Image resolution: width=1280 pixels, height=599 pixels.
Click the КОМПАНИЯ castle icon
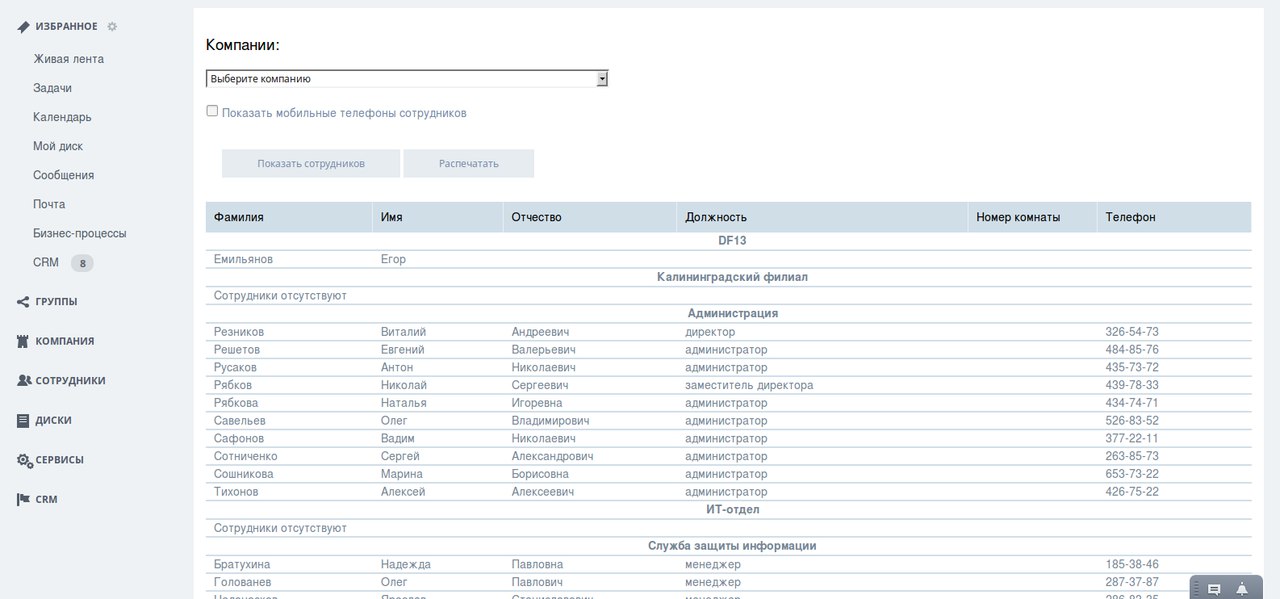[23, 341]
